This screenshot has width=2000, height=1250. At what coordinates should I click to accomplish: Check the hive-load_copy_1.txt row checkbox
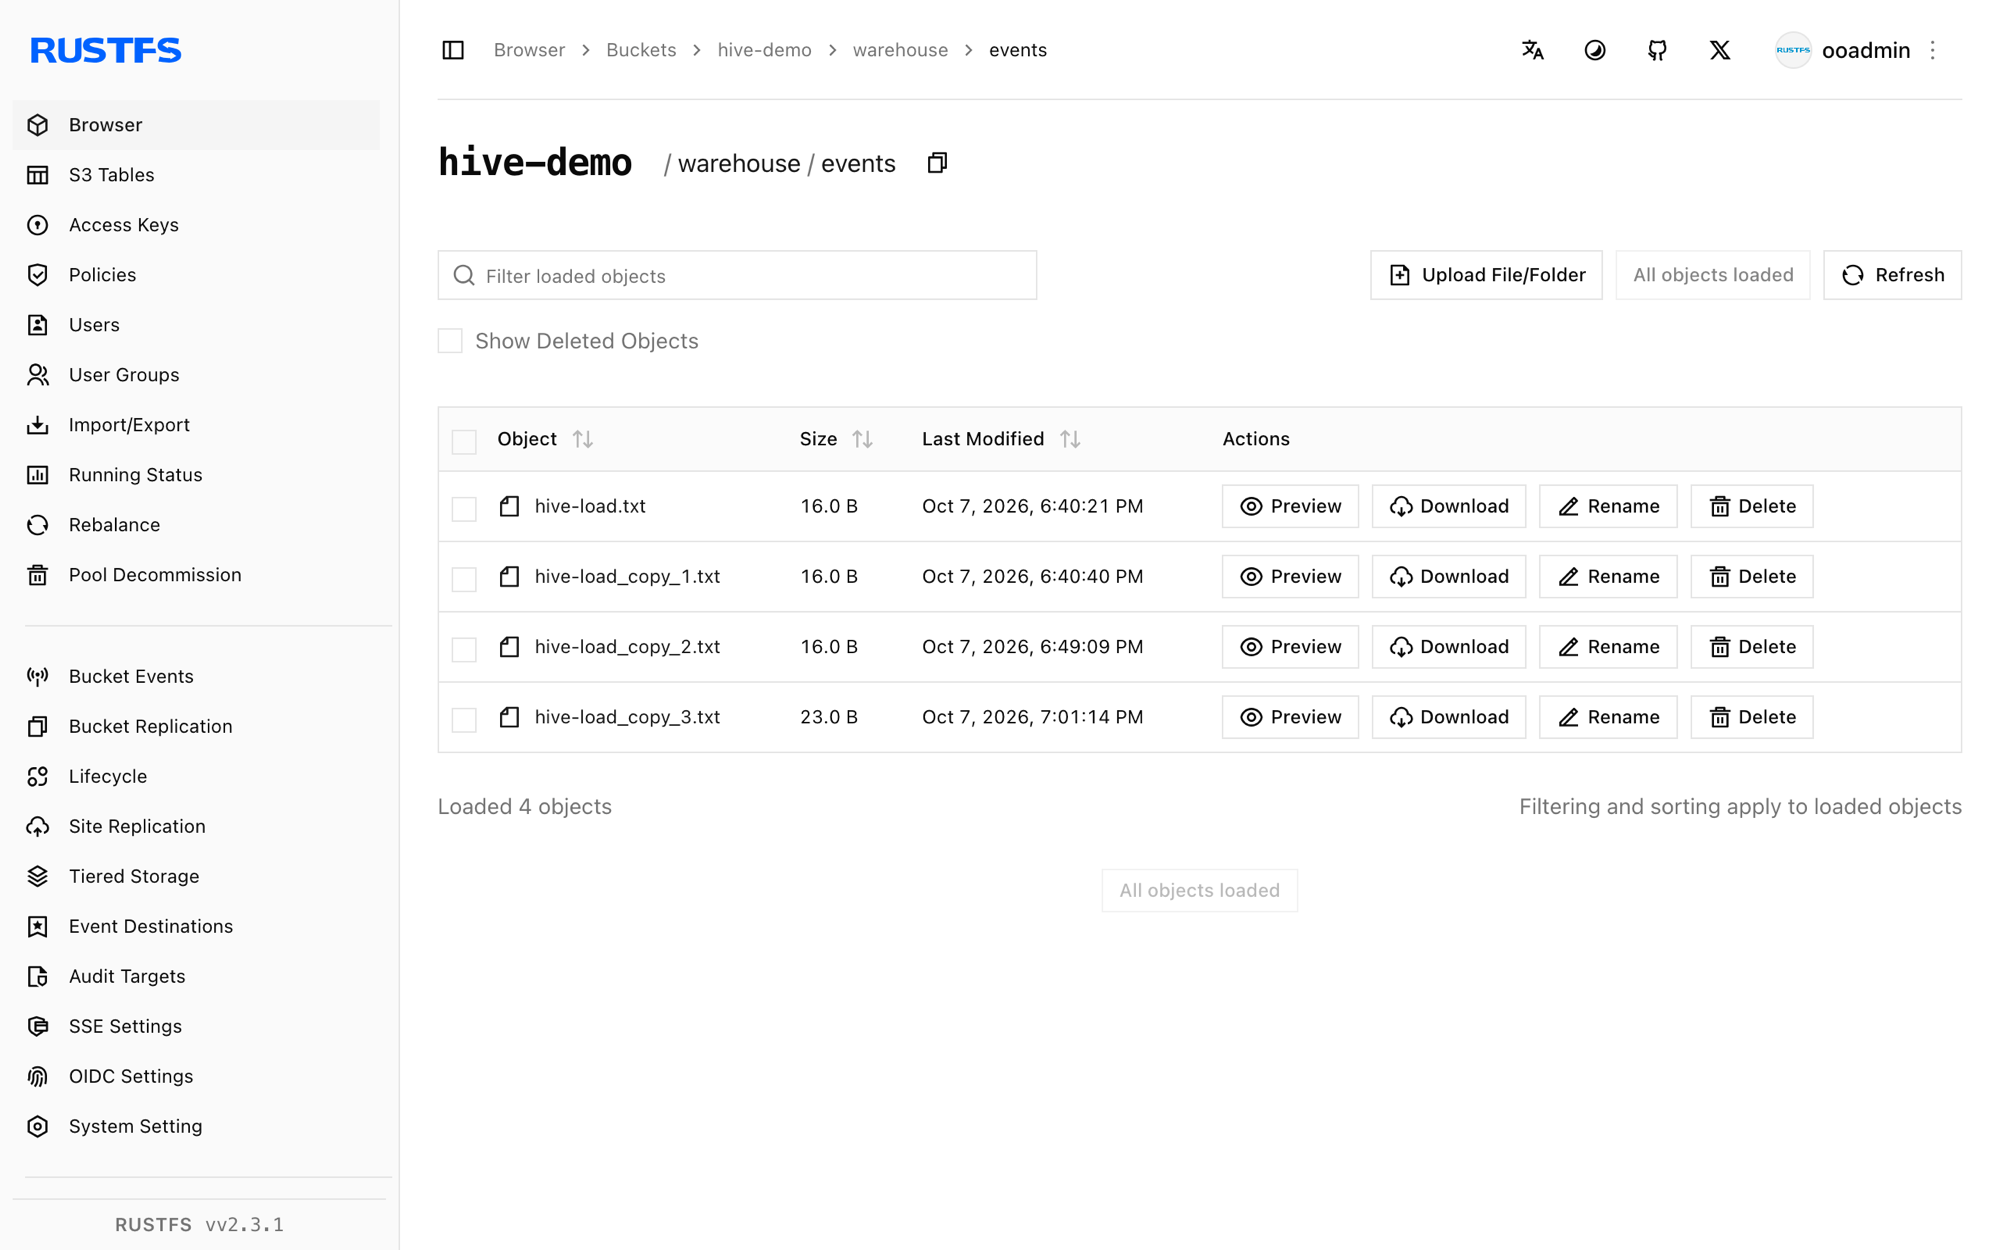(464, 578)
